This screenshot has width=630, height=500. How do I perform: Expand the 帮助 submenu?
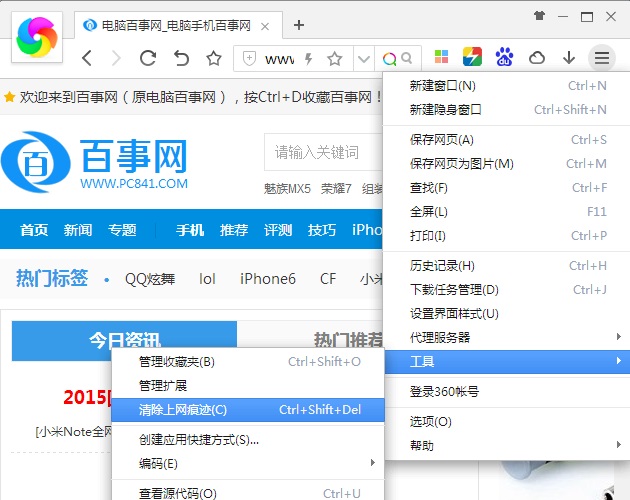506,445
